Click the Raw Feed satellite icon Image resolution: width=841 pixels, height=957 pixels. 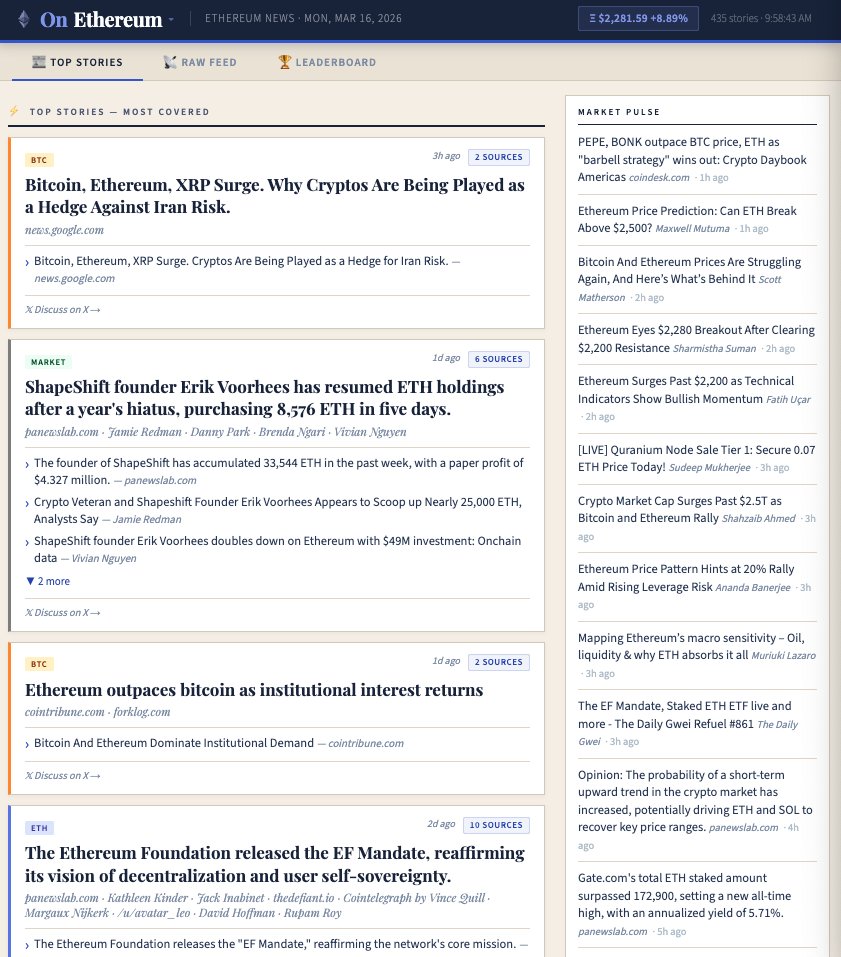pyautogui.click(x=170, y=62)
